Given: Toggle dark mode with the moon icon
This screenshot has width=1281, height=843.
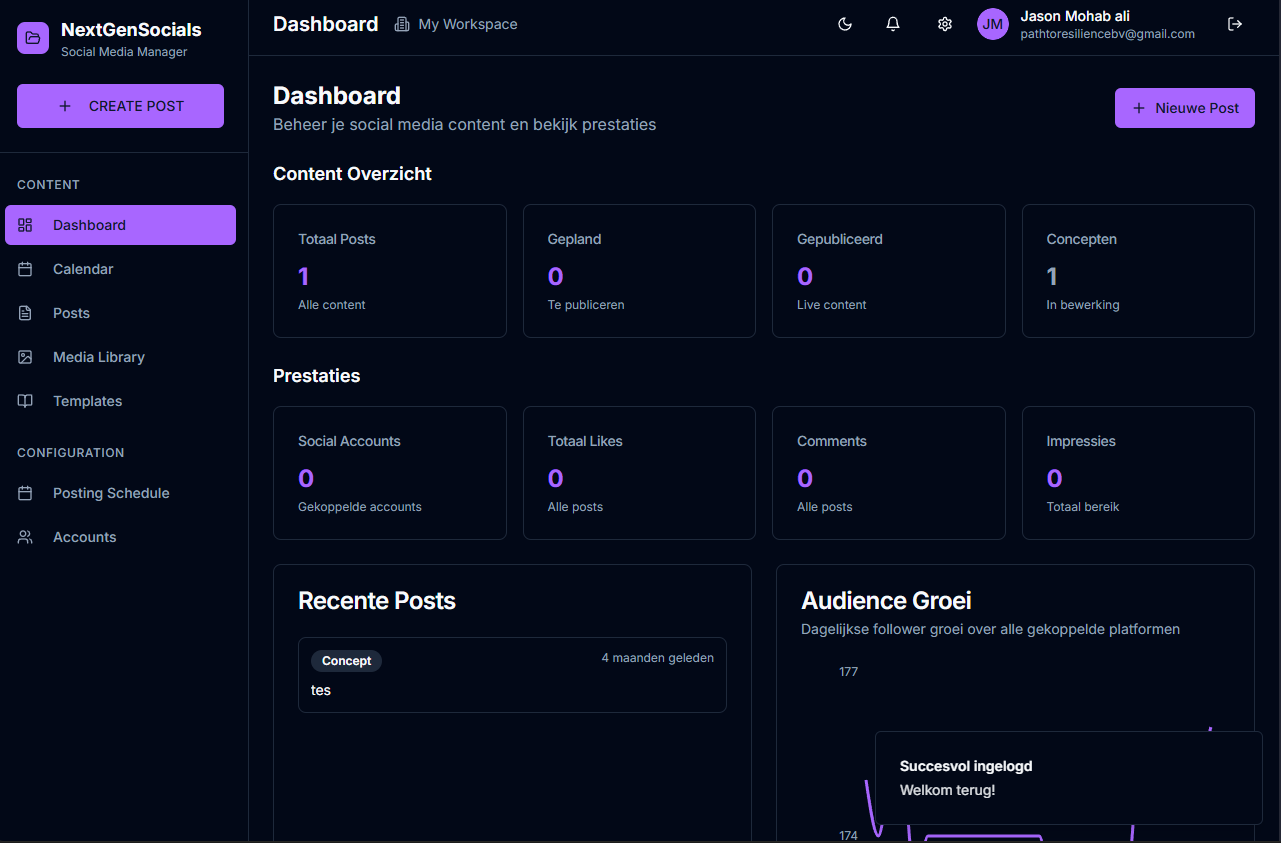Looking at the screenshot, I should [x=845, y=24].
